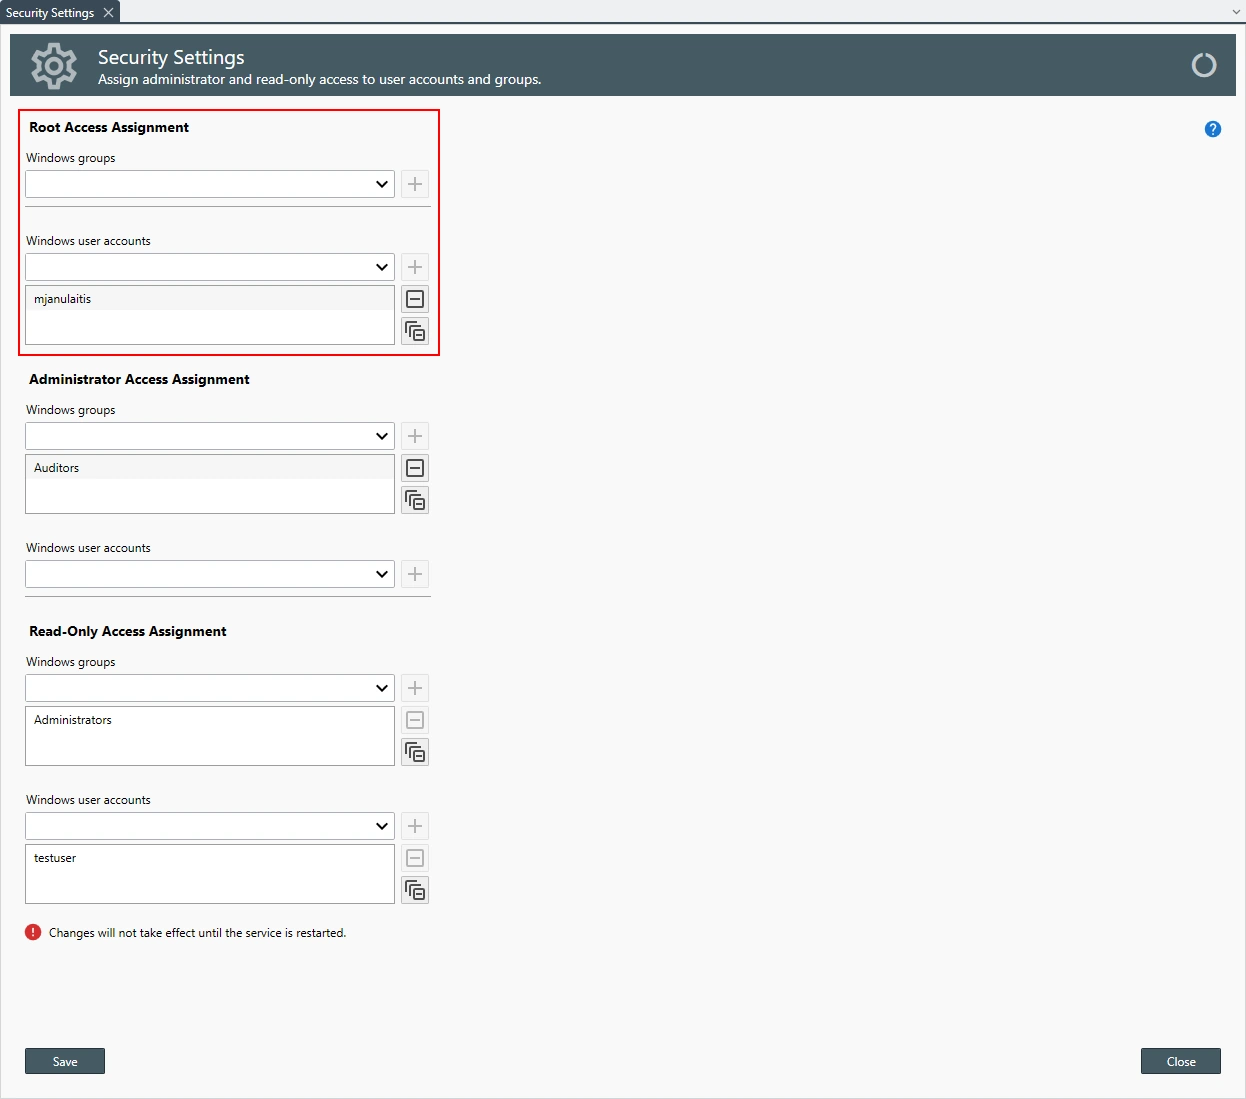1246x1099 pixels.
Task: Remove all groups beside Administrators list
Action: tap(415, 752)
